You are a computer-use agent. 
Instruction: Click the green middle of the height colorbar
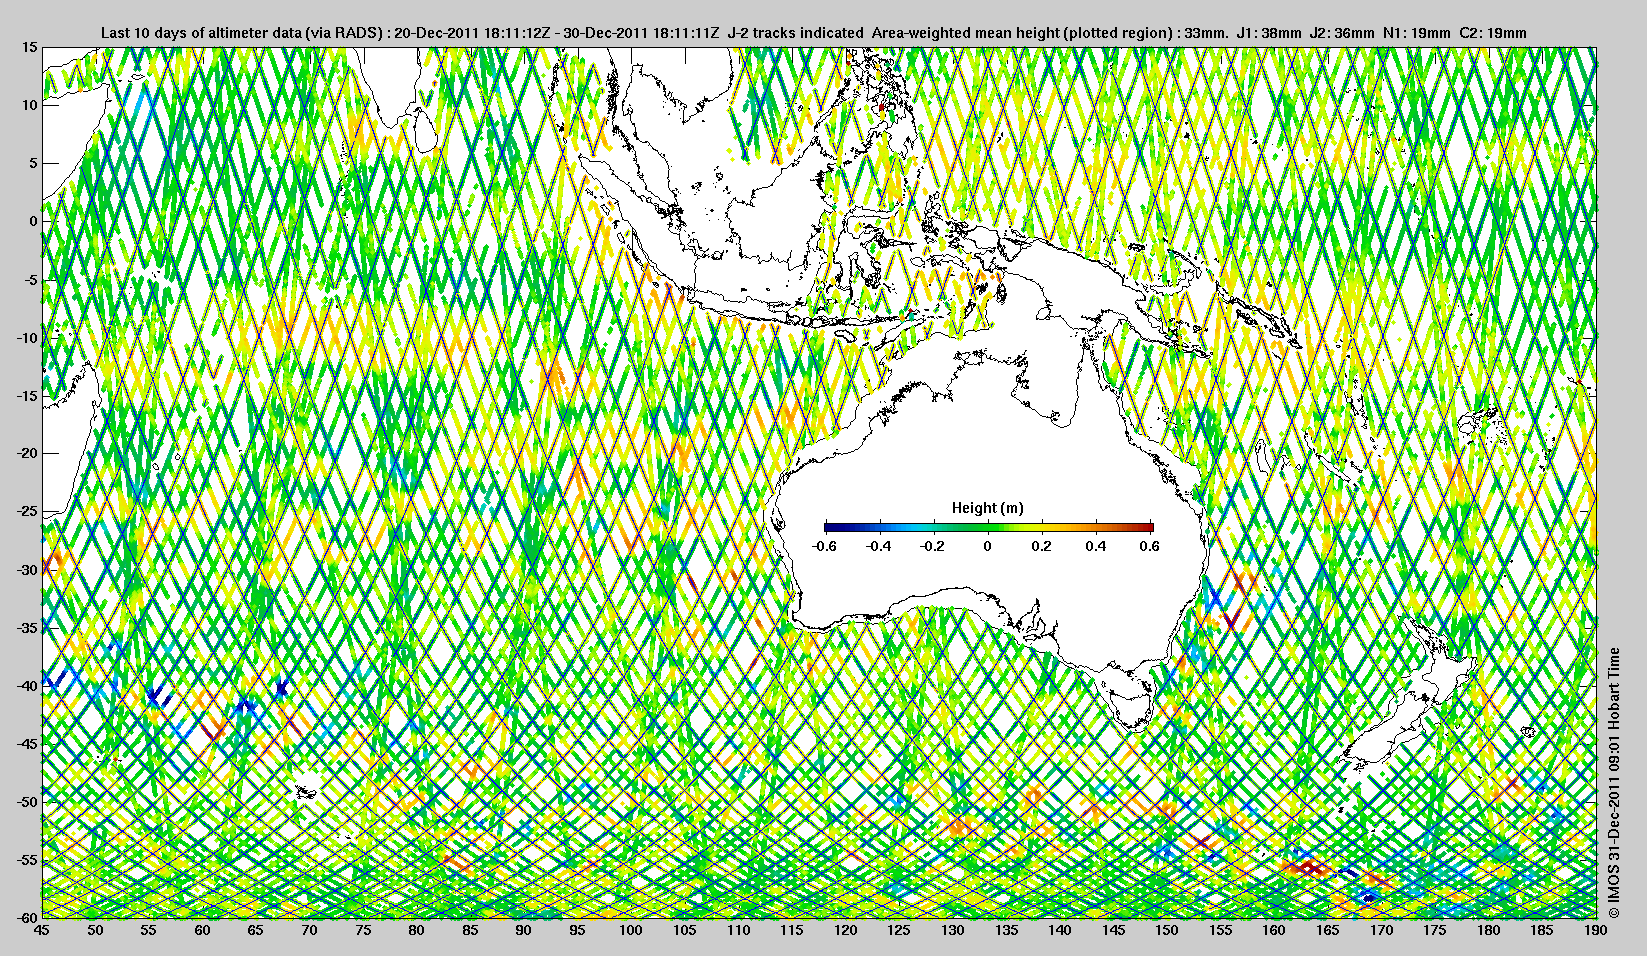pyautogui.click(x=988, y=526)
